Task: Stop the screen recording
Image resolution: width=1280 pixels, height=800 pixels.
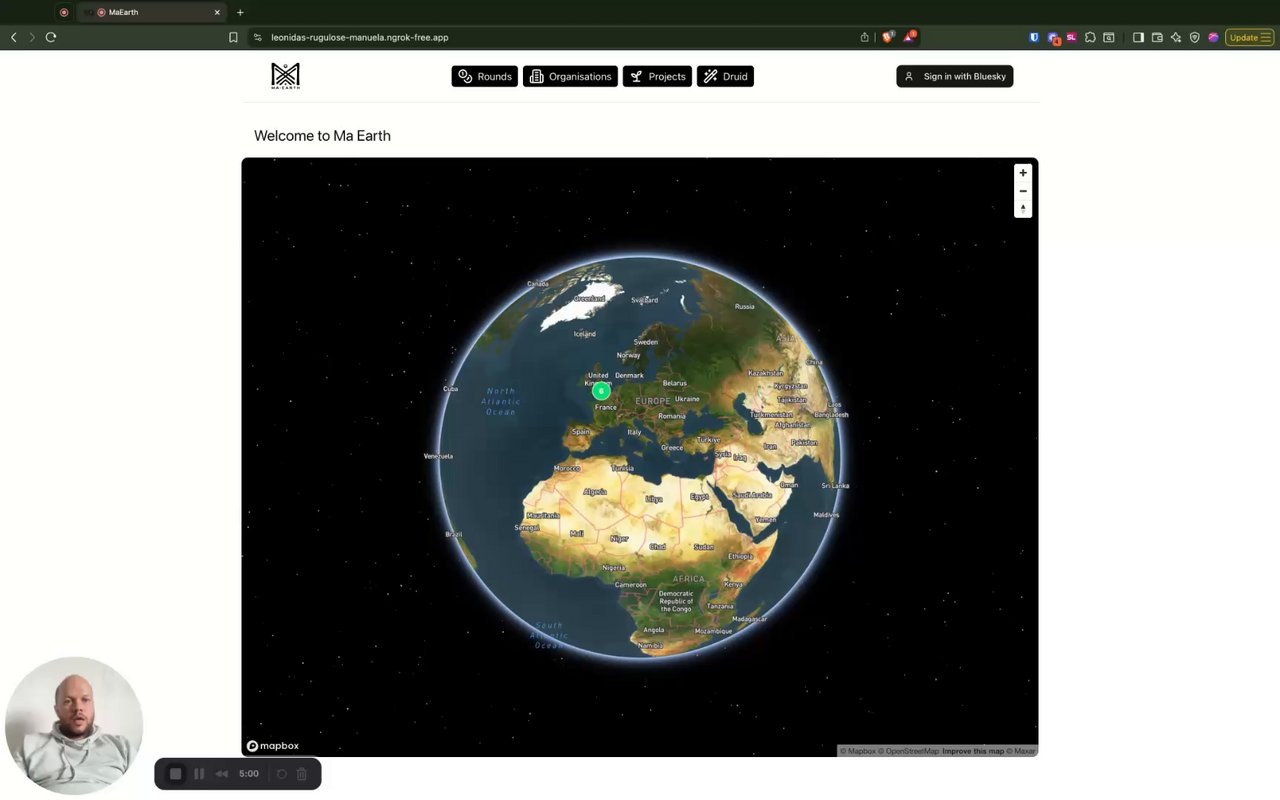Action: (176, 774)
